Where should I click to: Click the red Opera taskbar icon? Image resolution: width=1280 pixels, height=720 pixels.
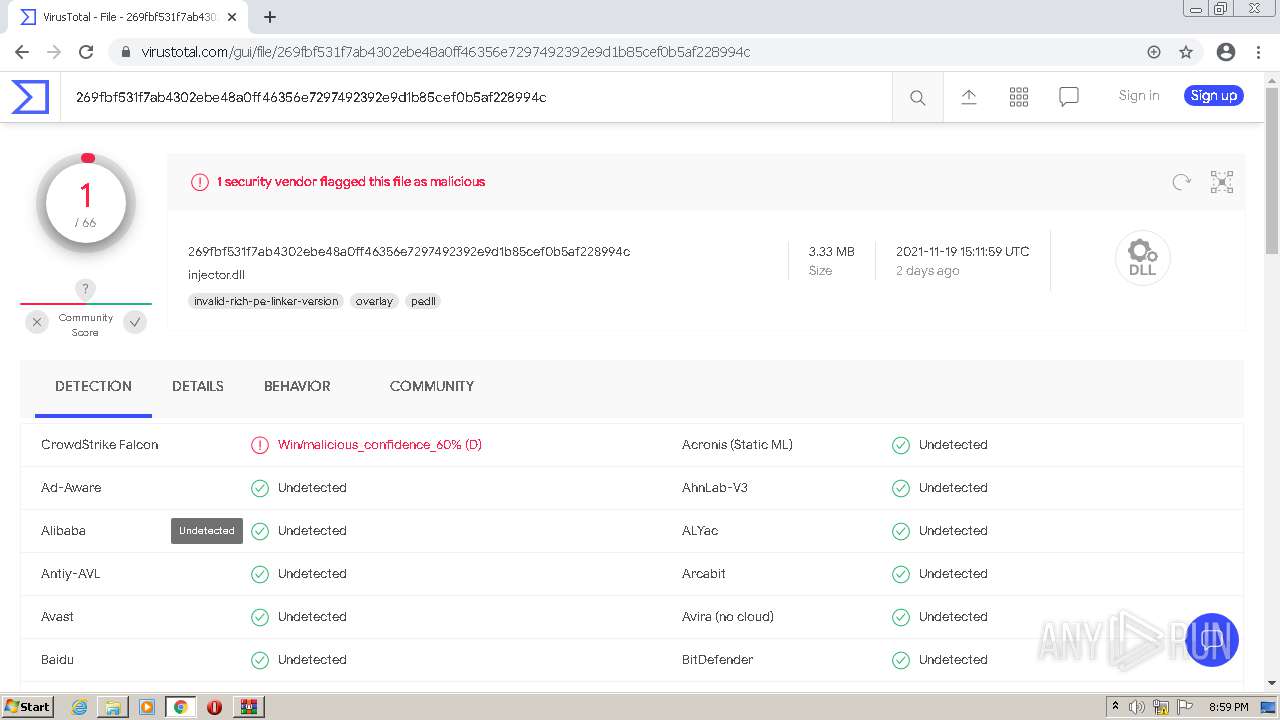coord(214,707)
